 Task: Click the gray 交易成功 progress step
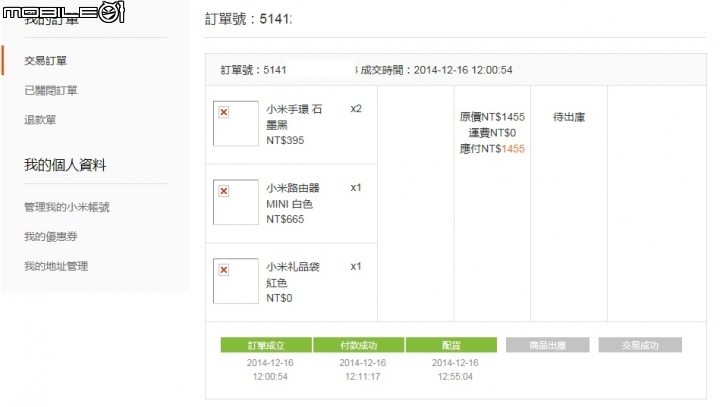(640, 345)
